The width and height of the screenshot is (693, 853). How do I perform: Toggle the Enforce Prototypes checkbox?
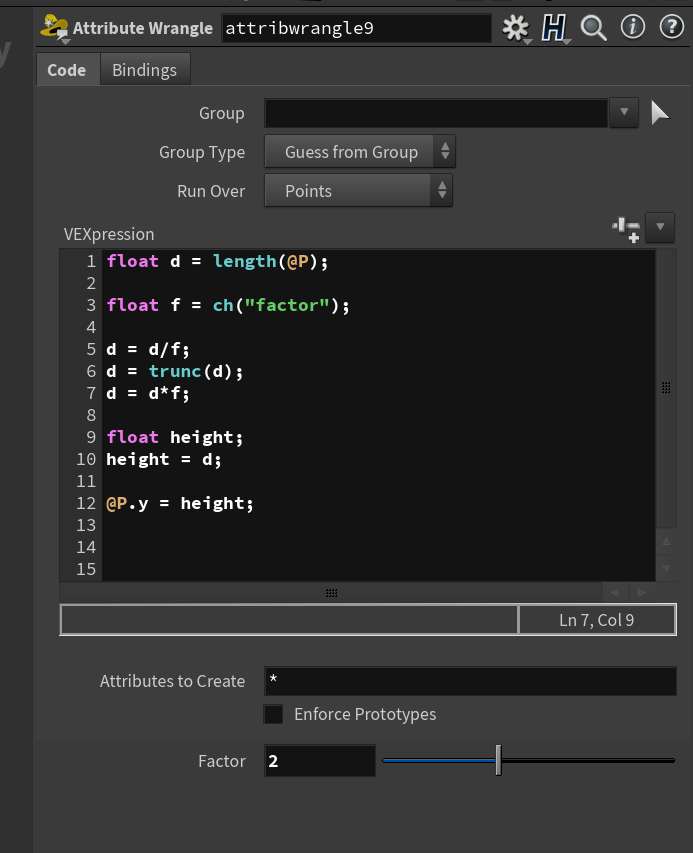click(x=273, y=714)
